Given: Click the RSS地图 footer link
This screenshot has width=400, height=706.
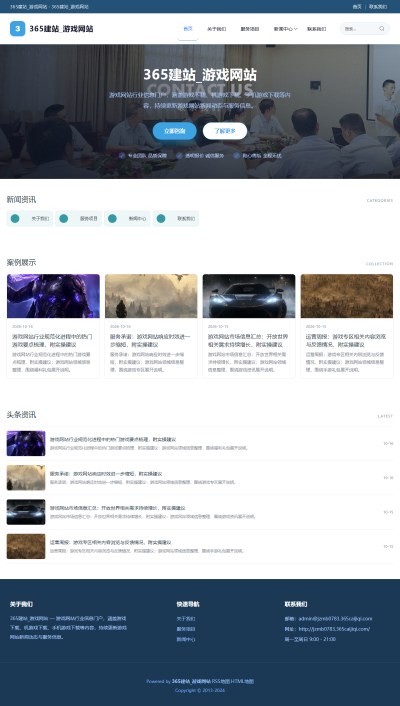Looking at the screenshot, I should [x=221, y=682].
